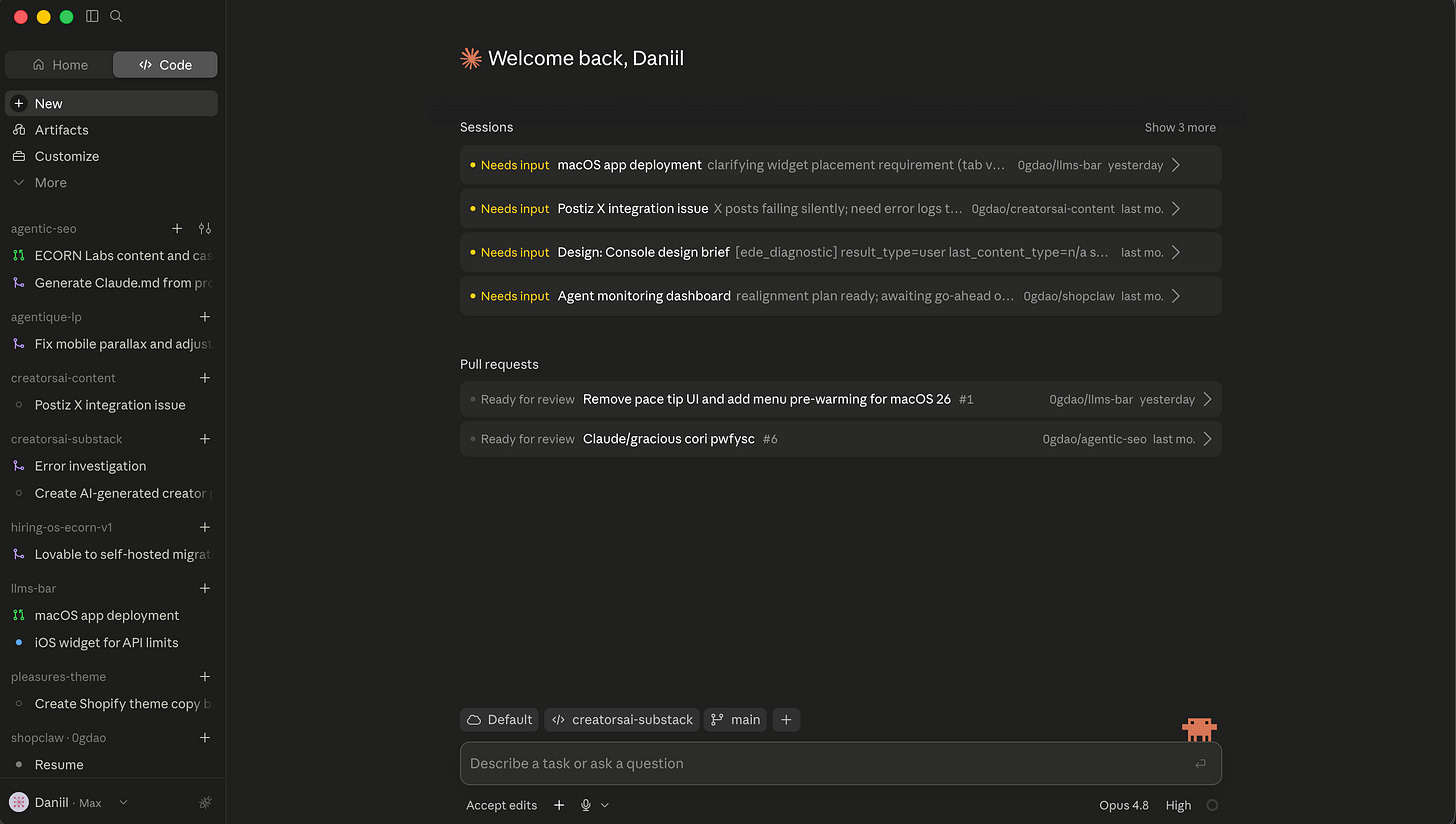Open Postiz X integration issue session row

(x=841, y=209)
